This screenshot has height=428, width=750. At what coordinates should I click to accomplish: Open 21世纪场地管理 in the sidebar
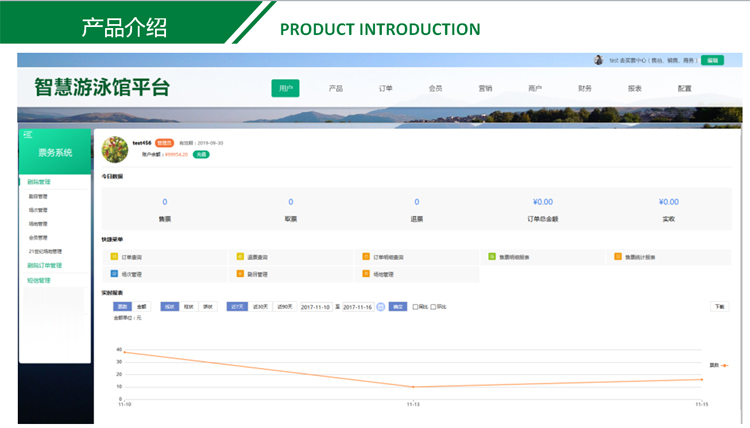(x=45, y=252)
